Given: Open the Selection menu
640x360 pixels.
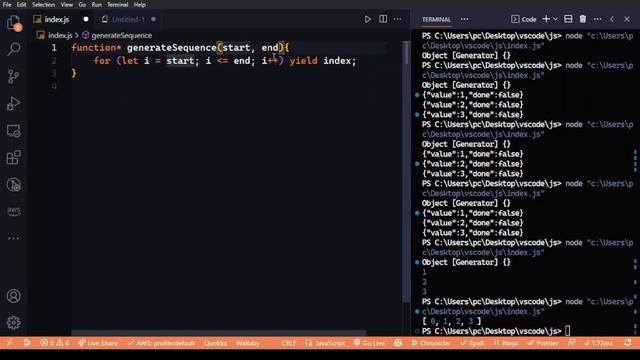Looking at the screenshot, I should [x=43, y=5].
